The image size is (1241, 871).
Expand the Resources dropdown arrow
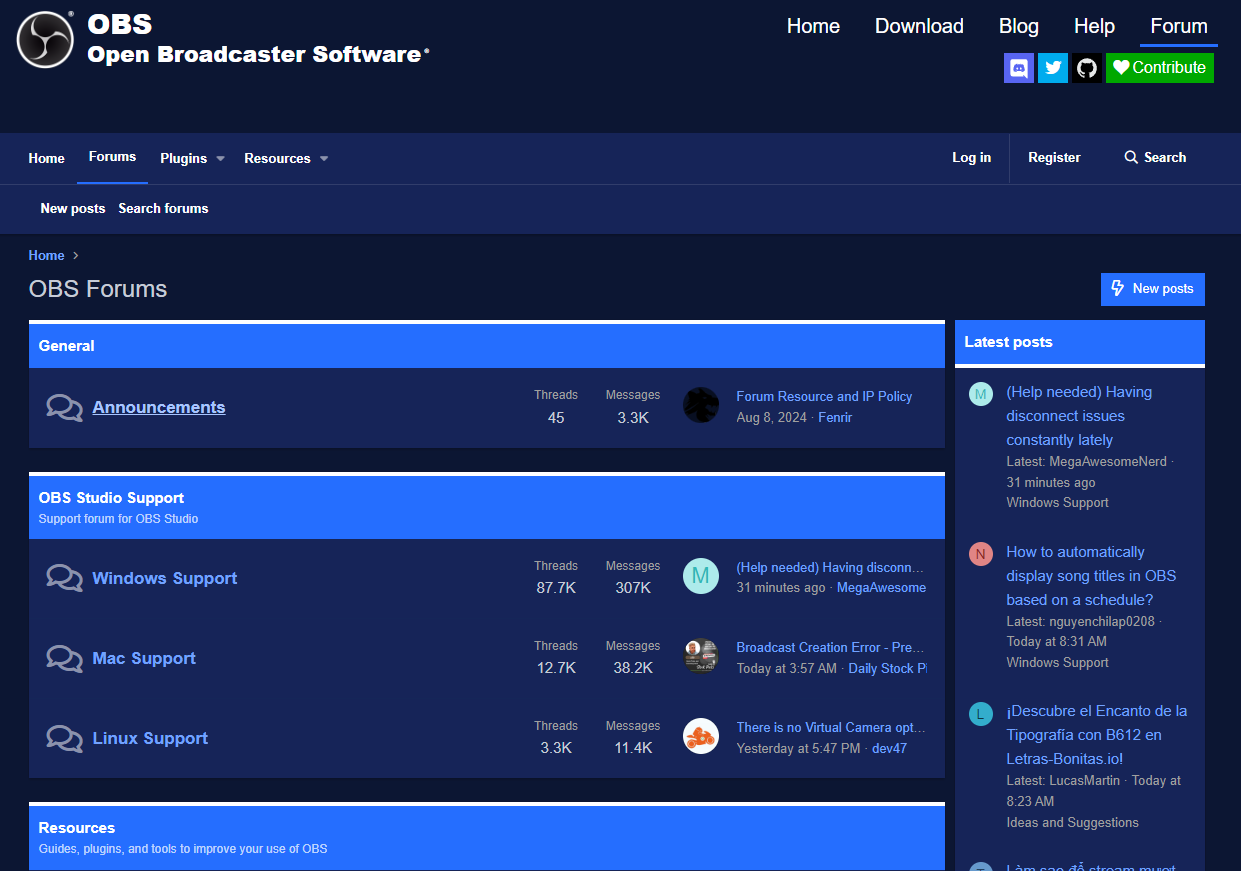point(324,159)
